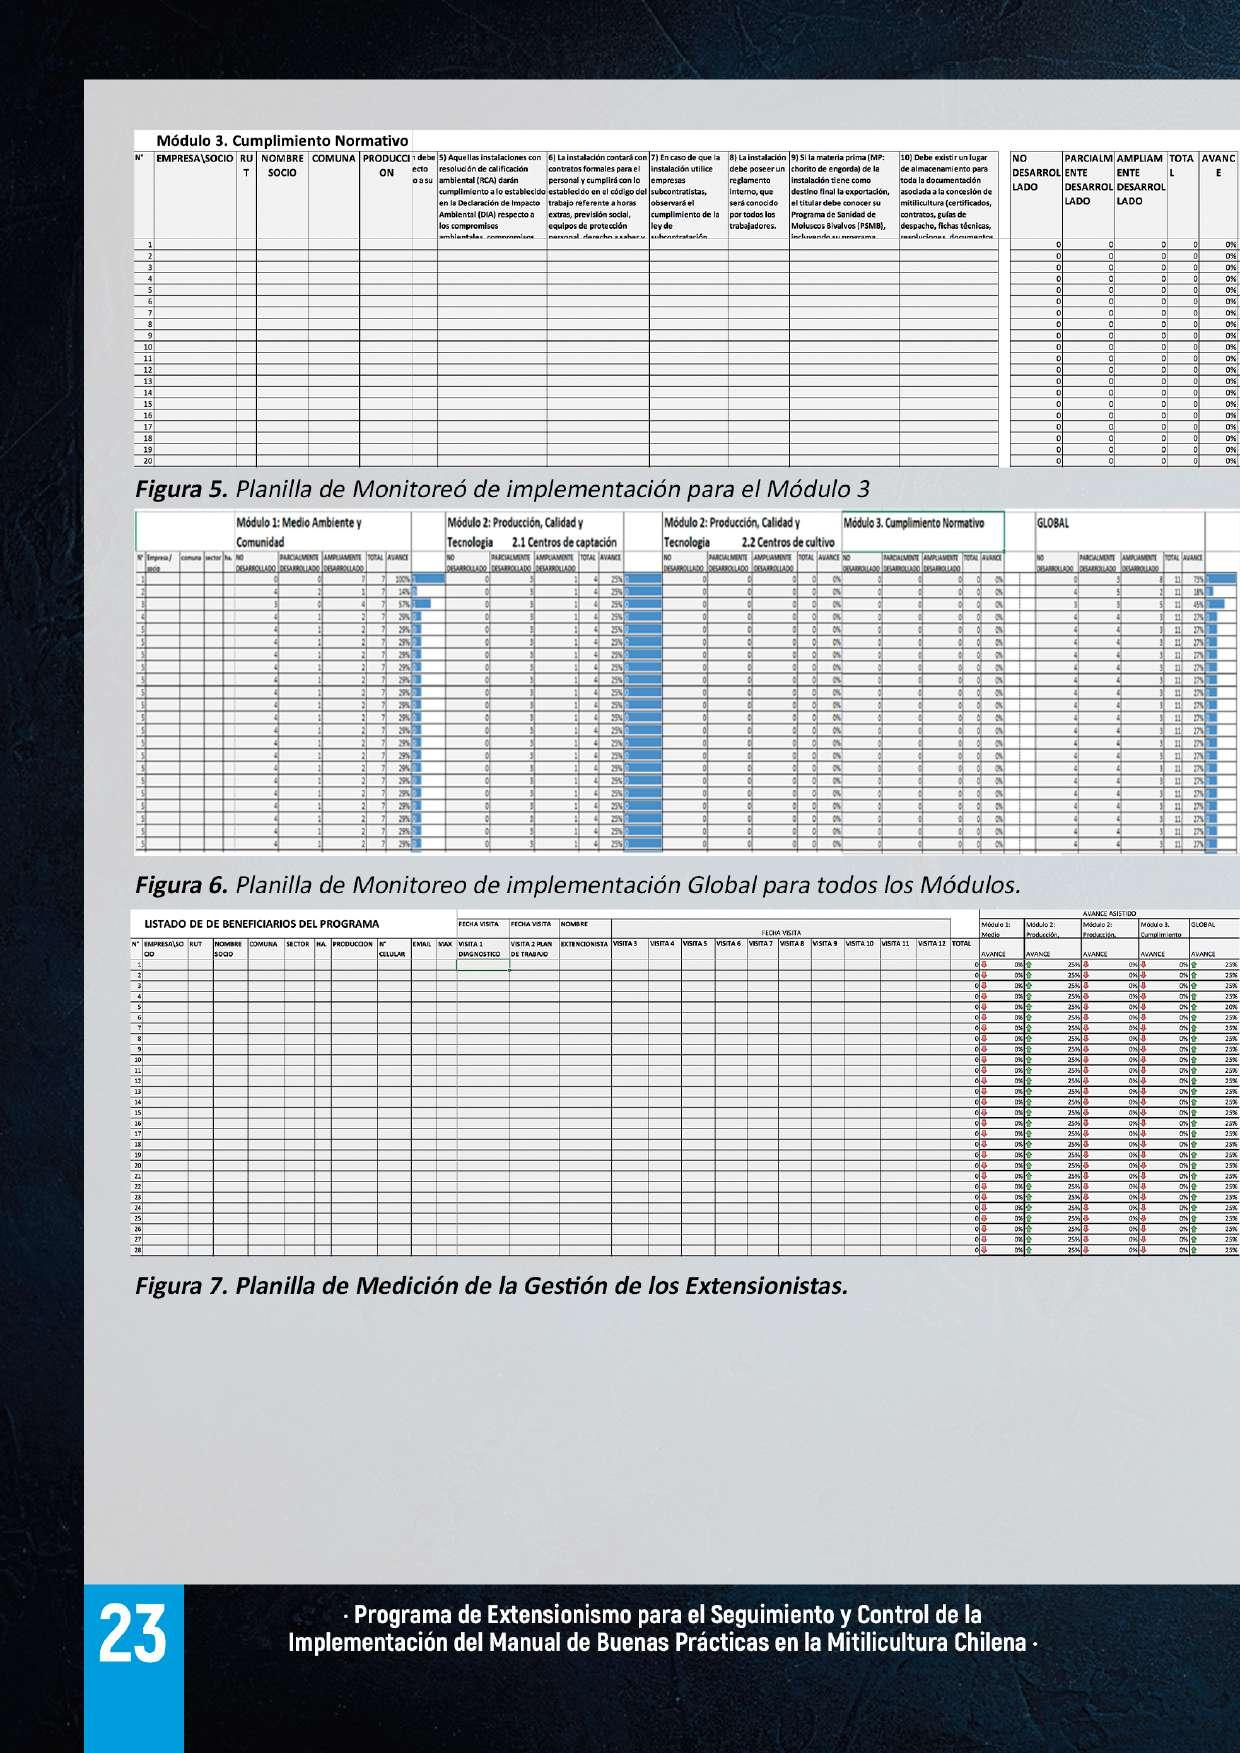
Task: Click the Módulo 3. Cumplimiento Normativo title in Figura 5
Action: point(282,141)
